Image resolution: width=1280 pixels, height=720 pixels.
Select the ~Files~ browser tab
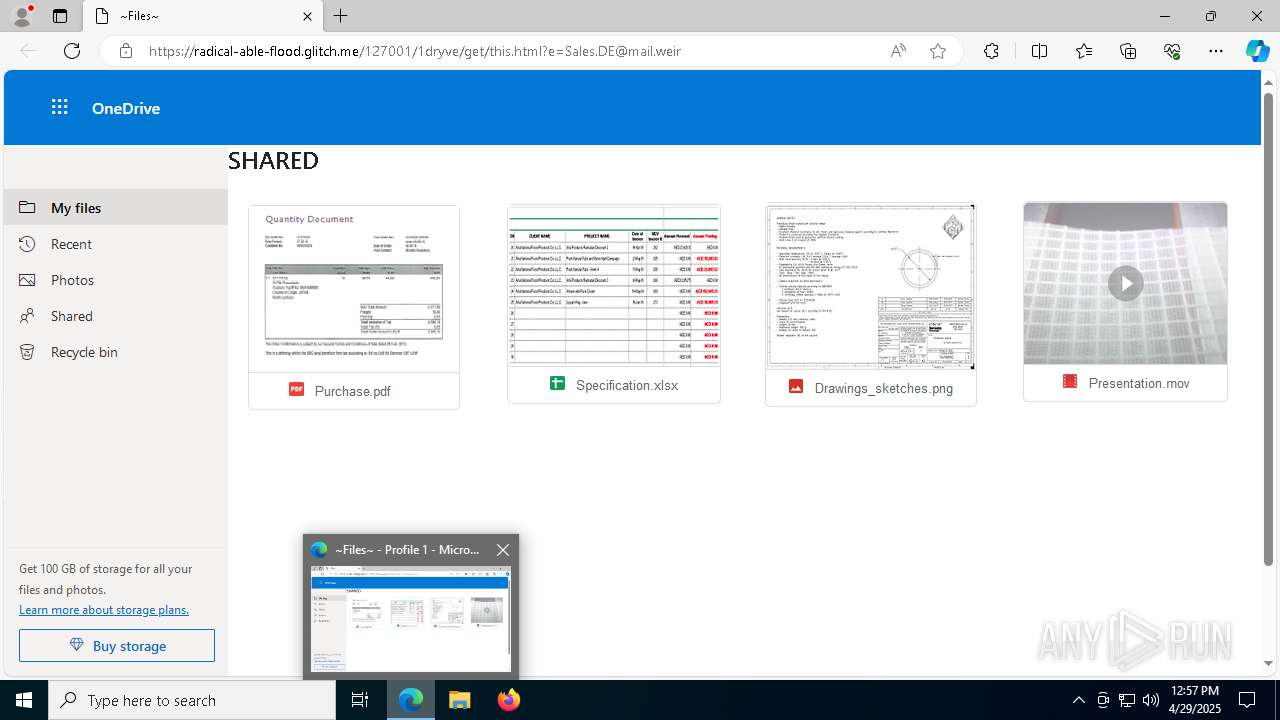pos(202,16)
